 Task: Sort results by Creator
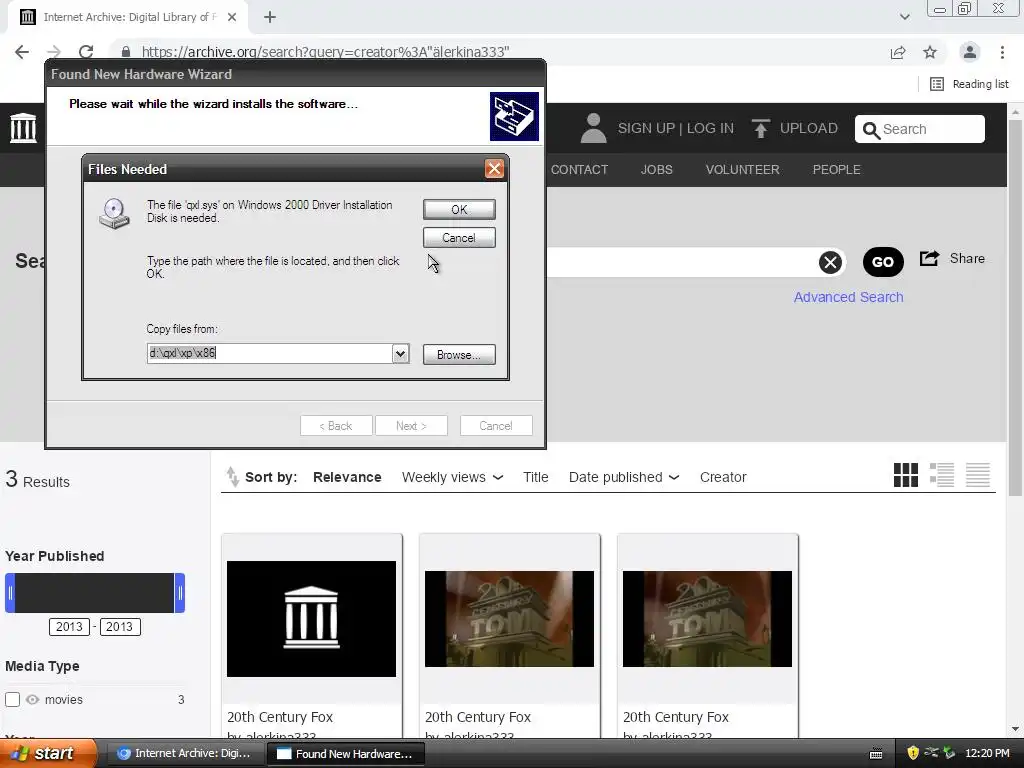coord(723,477)
